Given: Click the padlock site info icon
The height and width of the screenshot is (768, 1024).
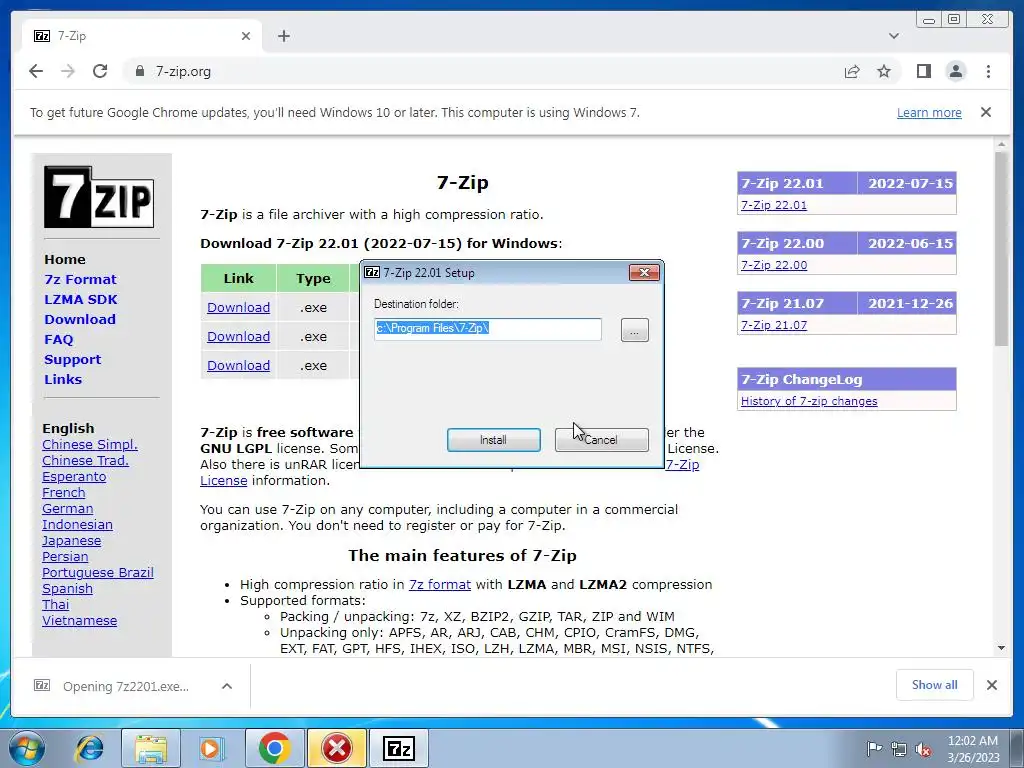Looking at the screenshot, I should pyautogui.click(x=139, y=71).
